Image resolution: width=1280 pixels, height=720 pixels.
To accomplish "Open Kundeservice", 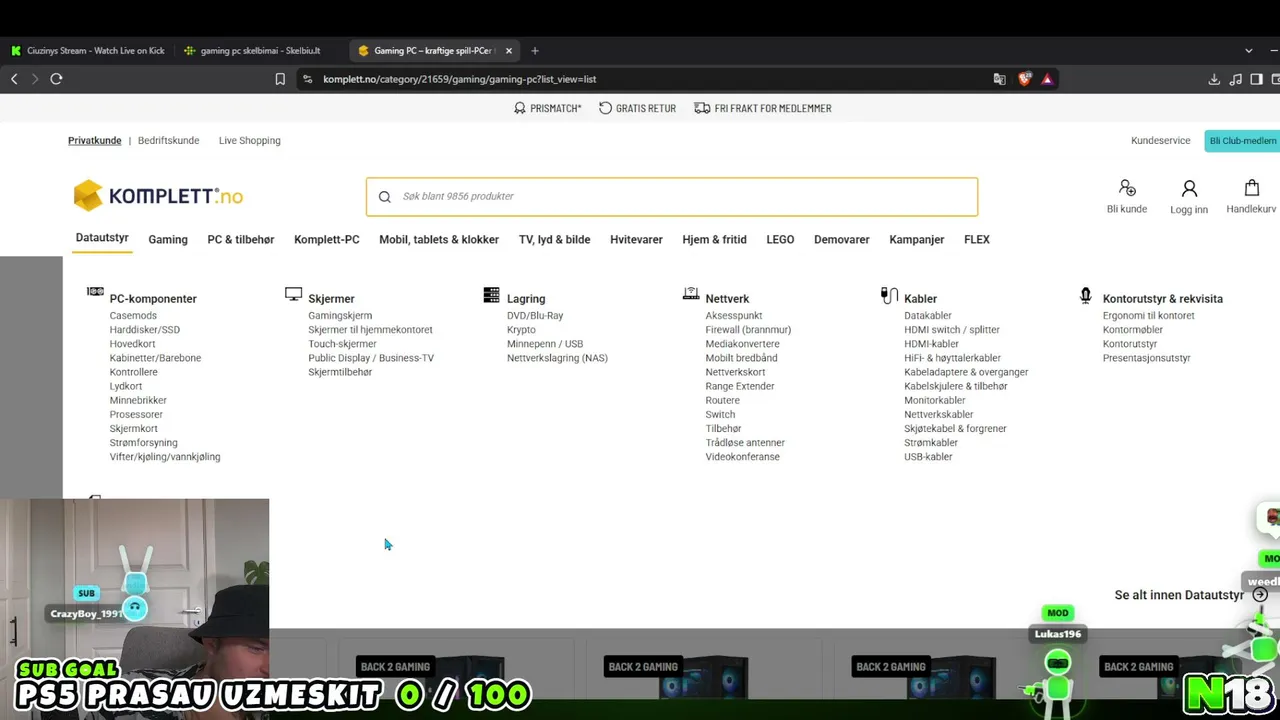I will click(1161, 141).
